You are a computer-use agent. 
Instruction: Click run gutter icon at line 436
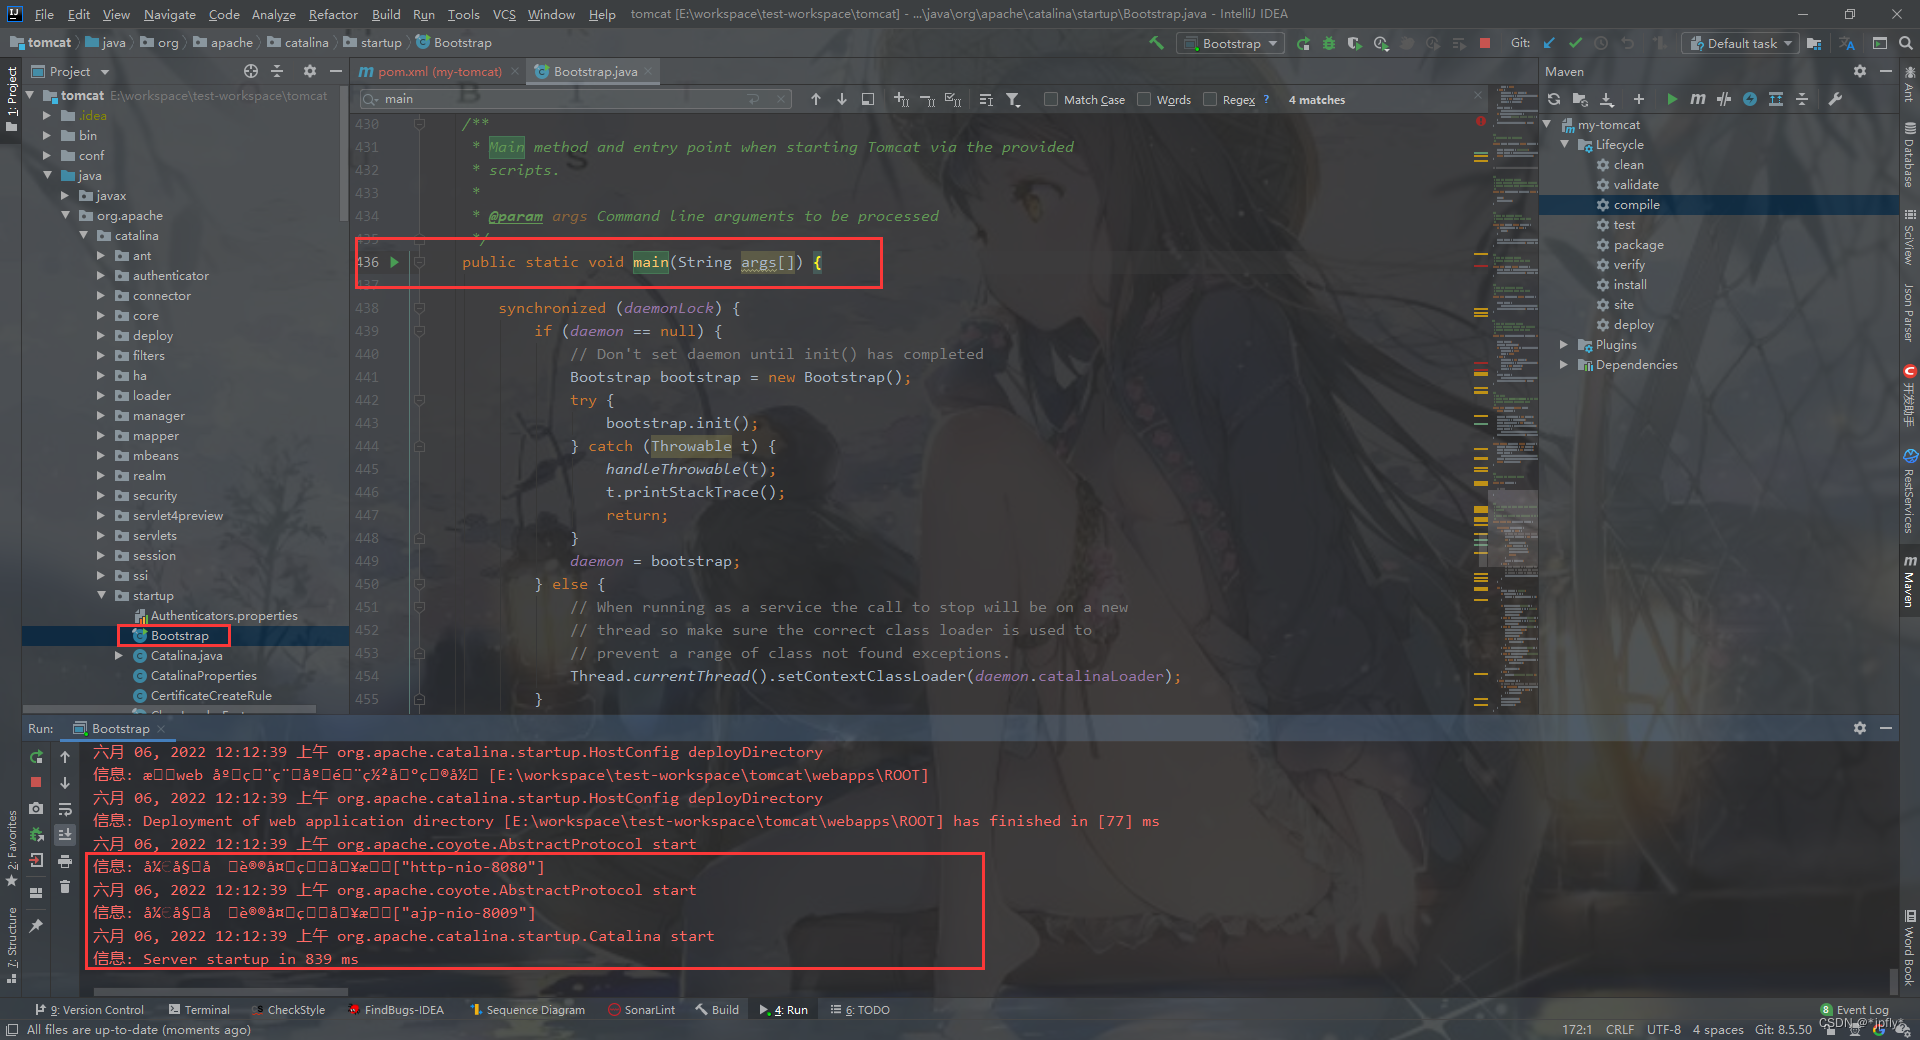tap(394, 262)
